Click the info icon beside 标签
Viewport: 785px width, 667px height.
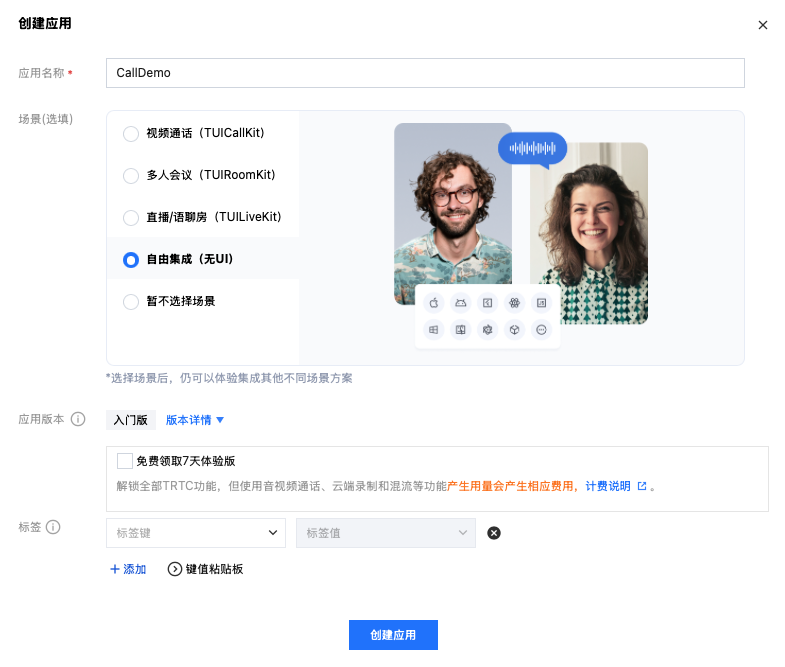click(x=54, y=527)
